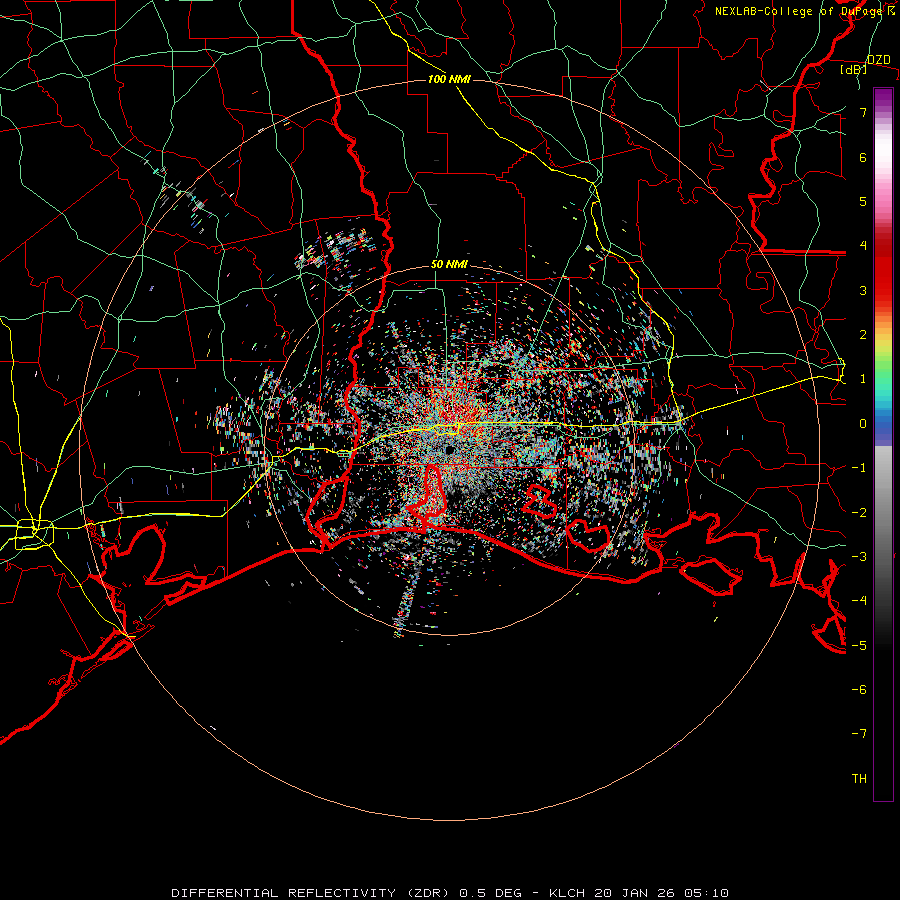
Task: Click the "50 NMI" range ring label
Action: coord(449,265)
